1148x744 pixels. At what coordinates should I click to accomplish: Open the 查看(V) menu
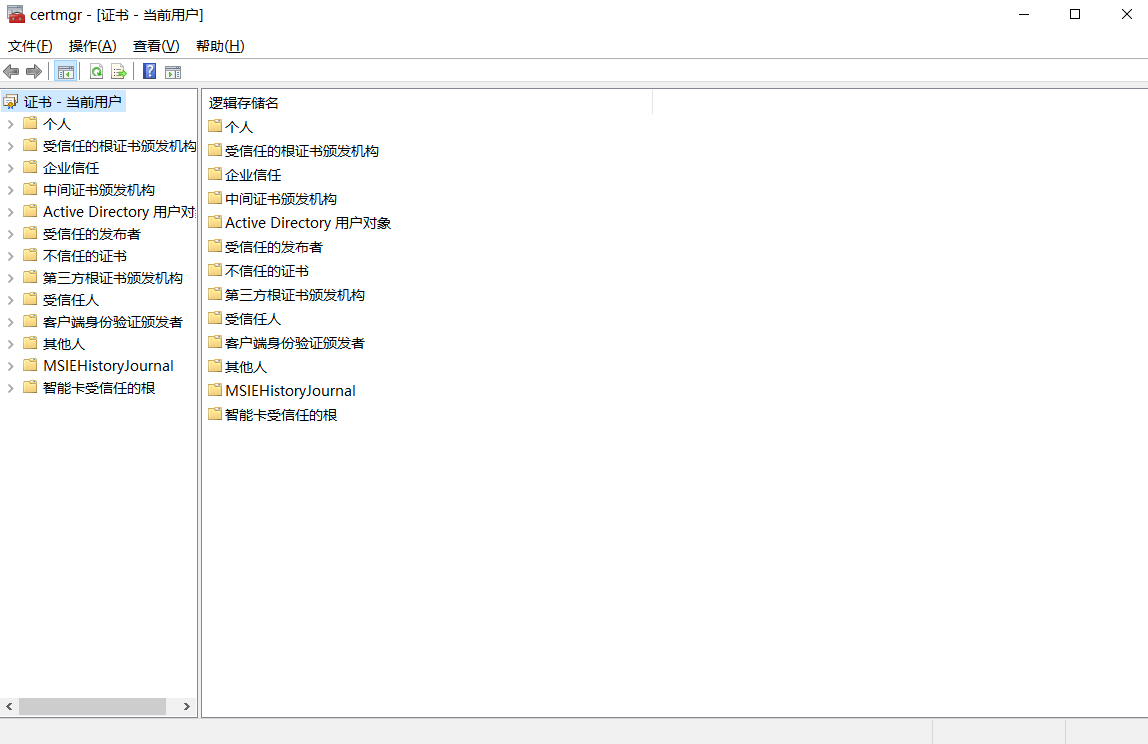point(156,46)
